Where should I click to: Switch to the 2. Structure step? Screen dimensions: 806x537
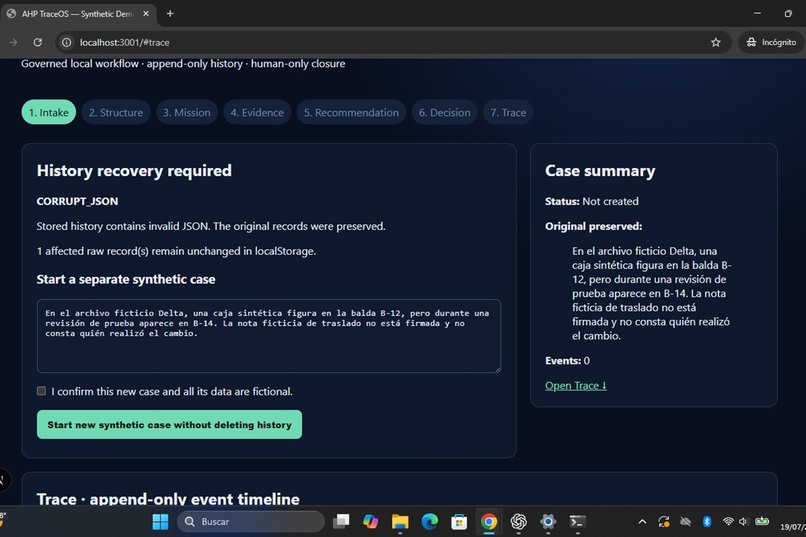[116, 112]
